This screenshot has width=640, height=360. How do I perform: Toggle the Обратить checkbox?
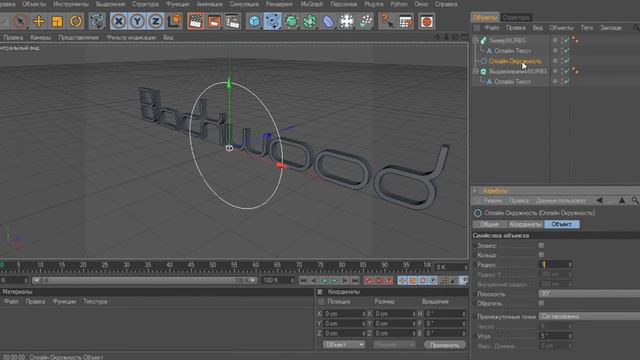[541, 303]
